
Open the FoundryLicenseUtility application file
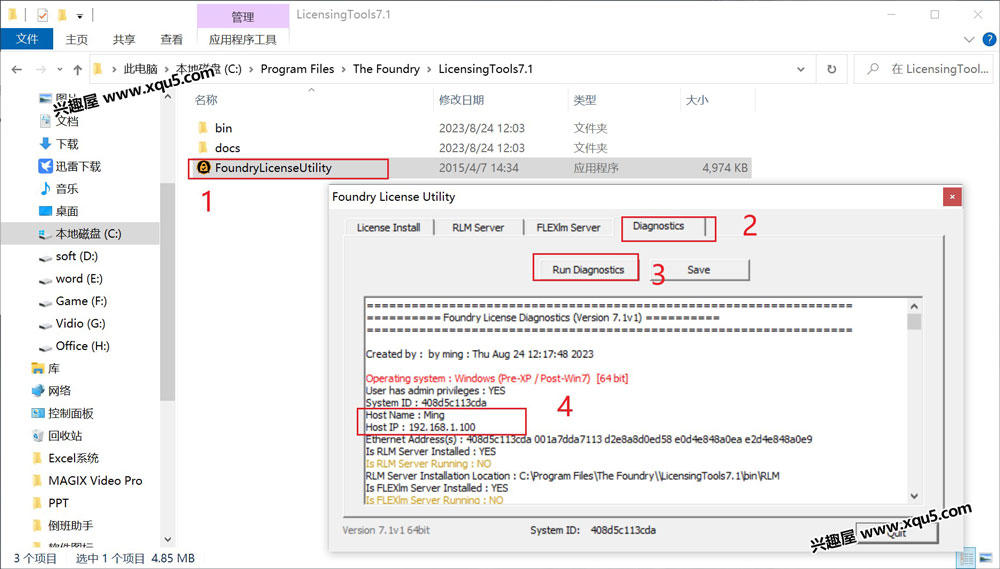click(x=273, y=168)
